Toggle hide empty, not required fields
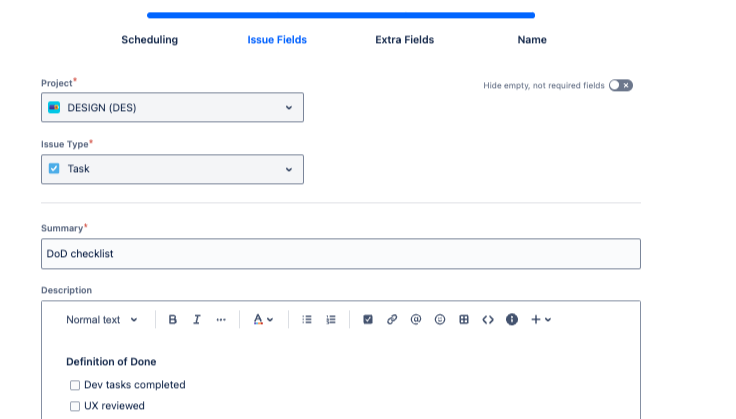The height and width of the screenshot is (419, 736). 620,86
